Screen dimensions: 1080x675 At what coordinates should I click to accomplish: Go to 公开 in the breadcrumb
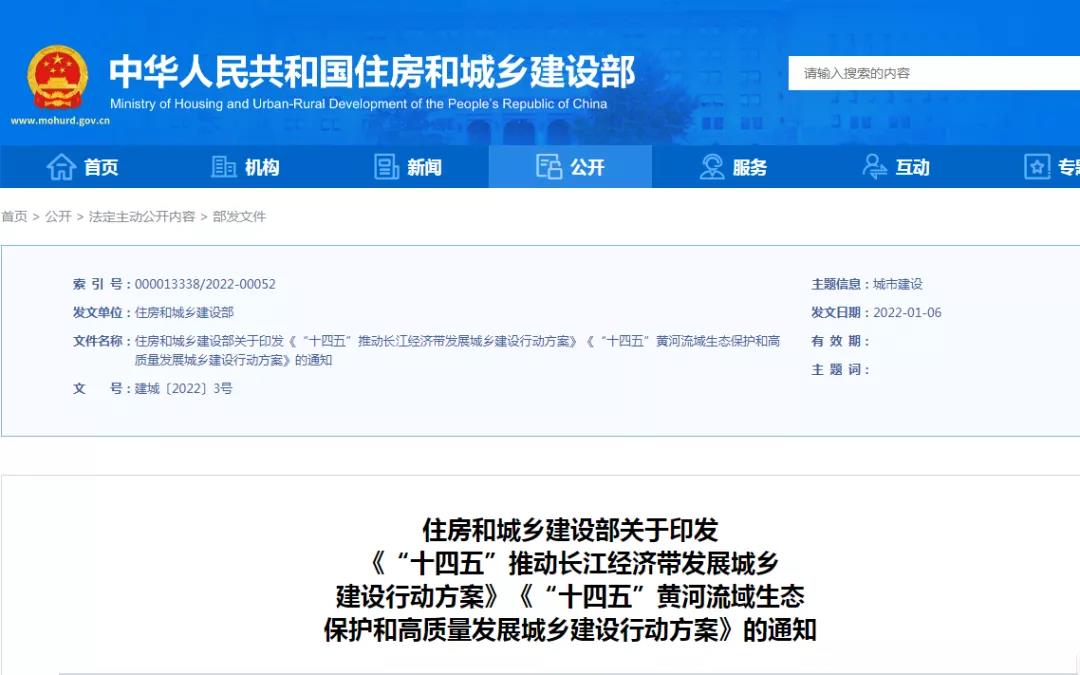point(59,216)
